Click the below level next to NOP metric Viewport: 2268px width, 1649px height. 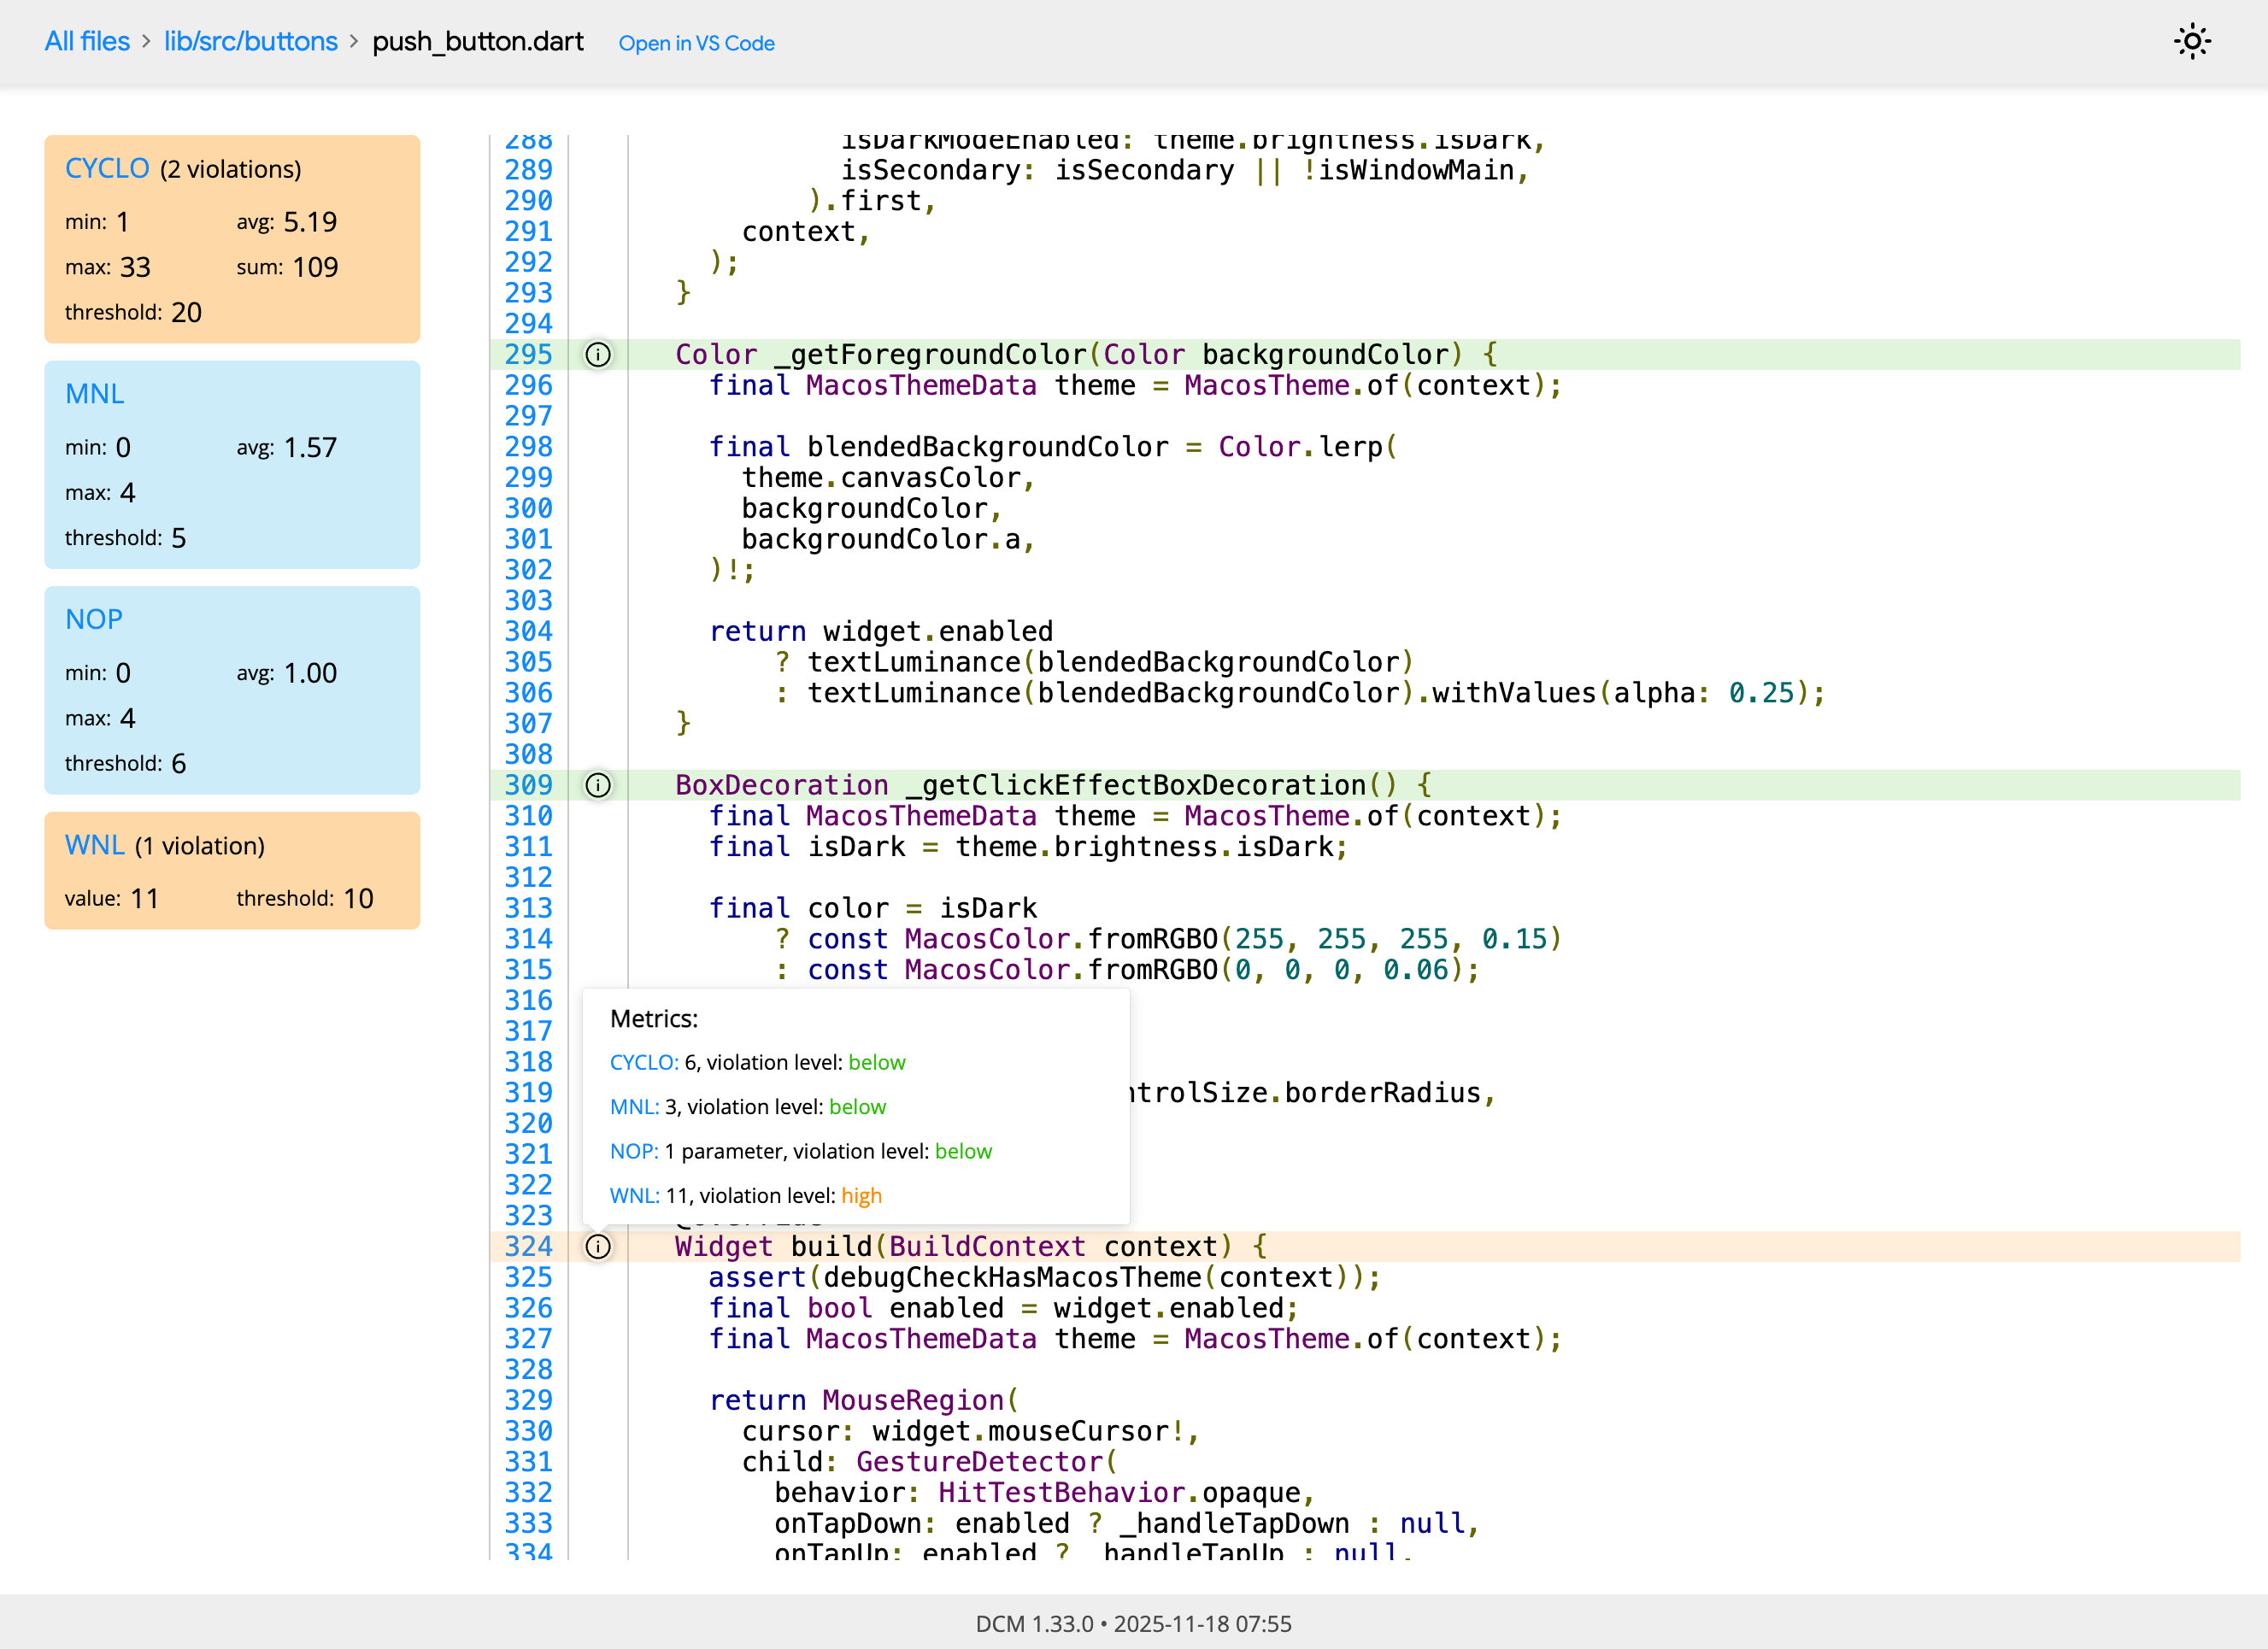coord(963,1151)
